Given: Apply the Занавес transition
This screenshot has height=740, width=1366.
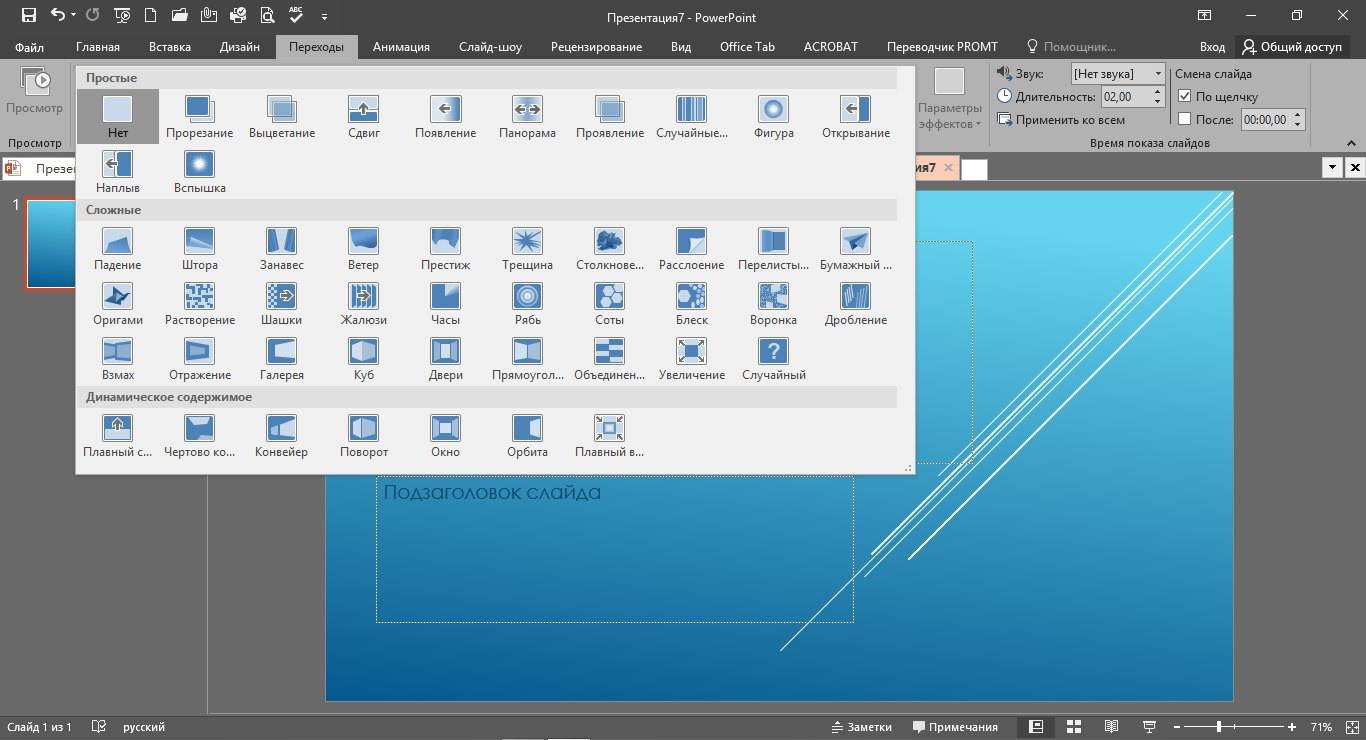Looking at the screenshot, I should click(282, 249).
